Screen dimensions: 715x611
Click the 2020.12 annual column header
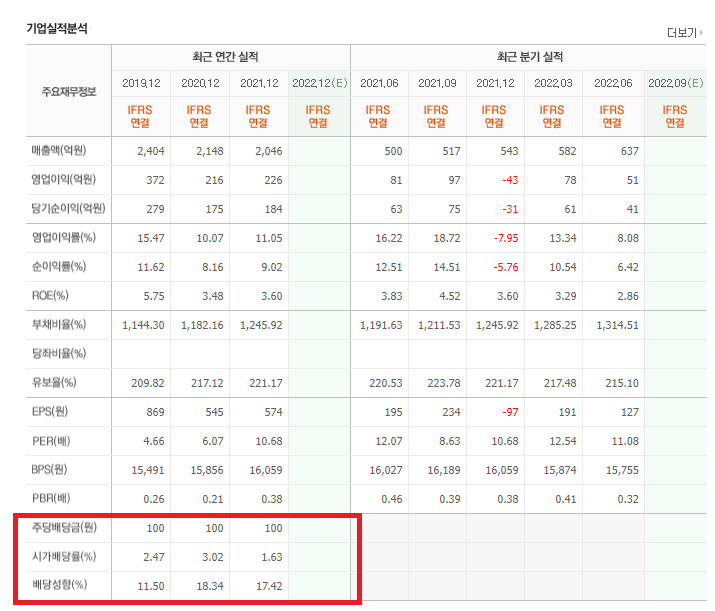[200, 83]
